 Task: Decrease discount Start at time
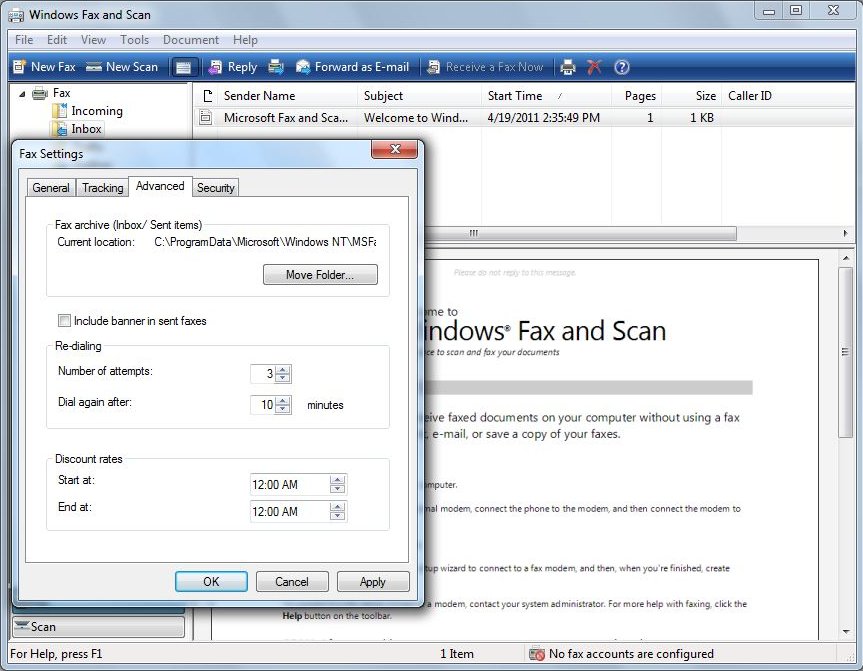(337, 489)
